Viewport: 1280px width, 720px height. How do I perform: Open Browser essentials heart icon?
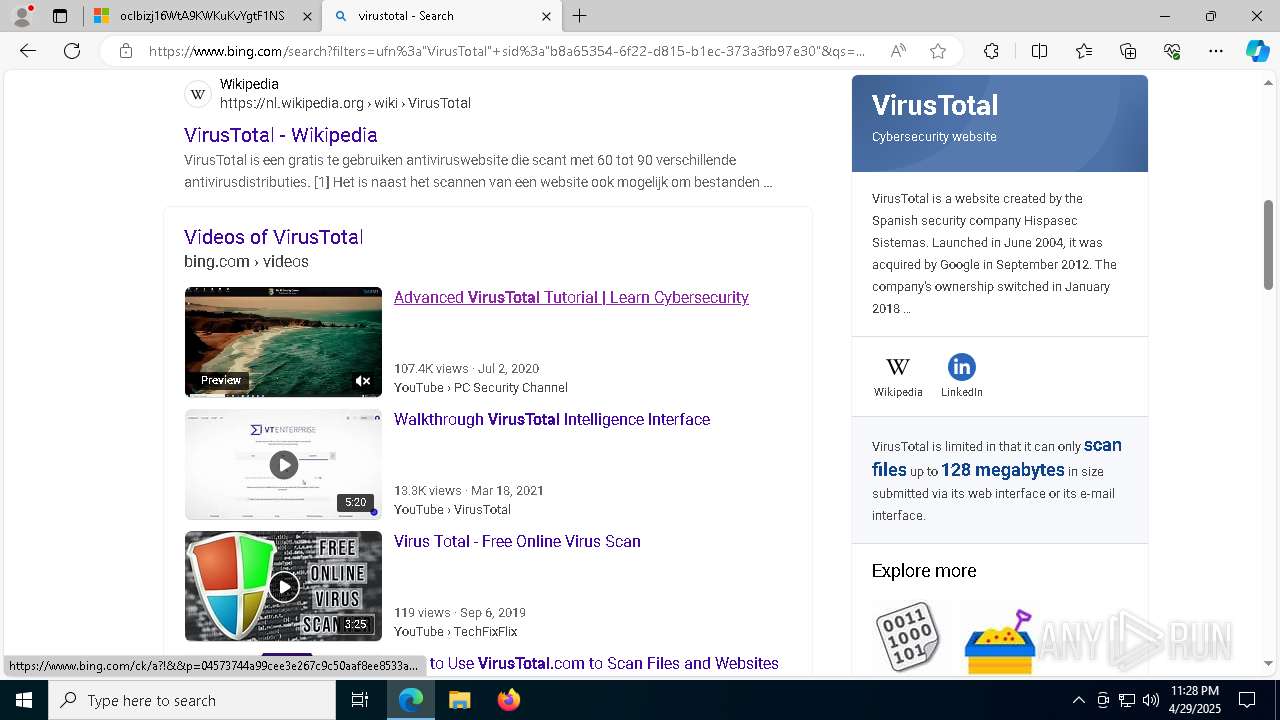[1172, 51]
